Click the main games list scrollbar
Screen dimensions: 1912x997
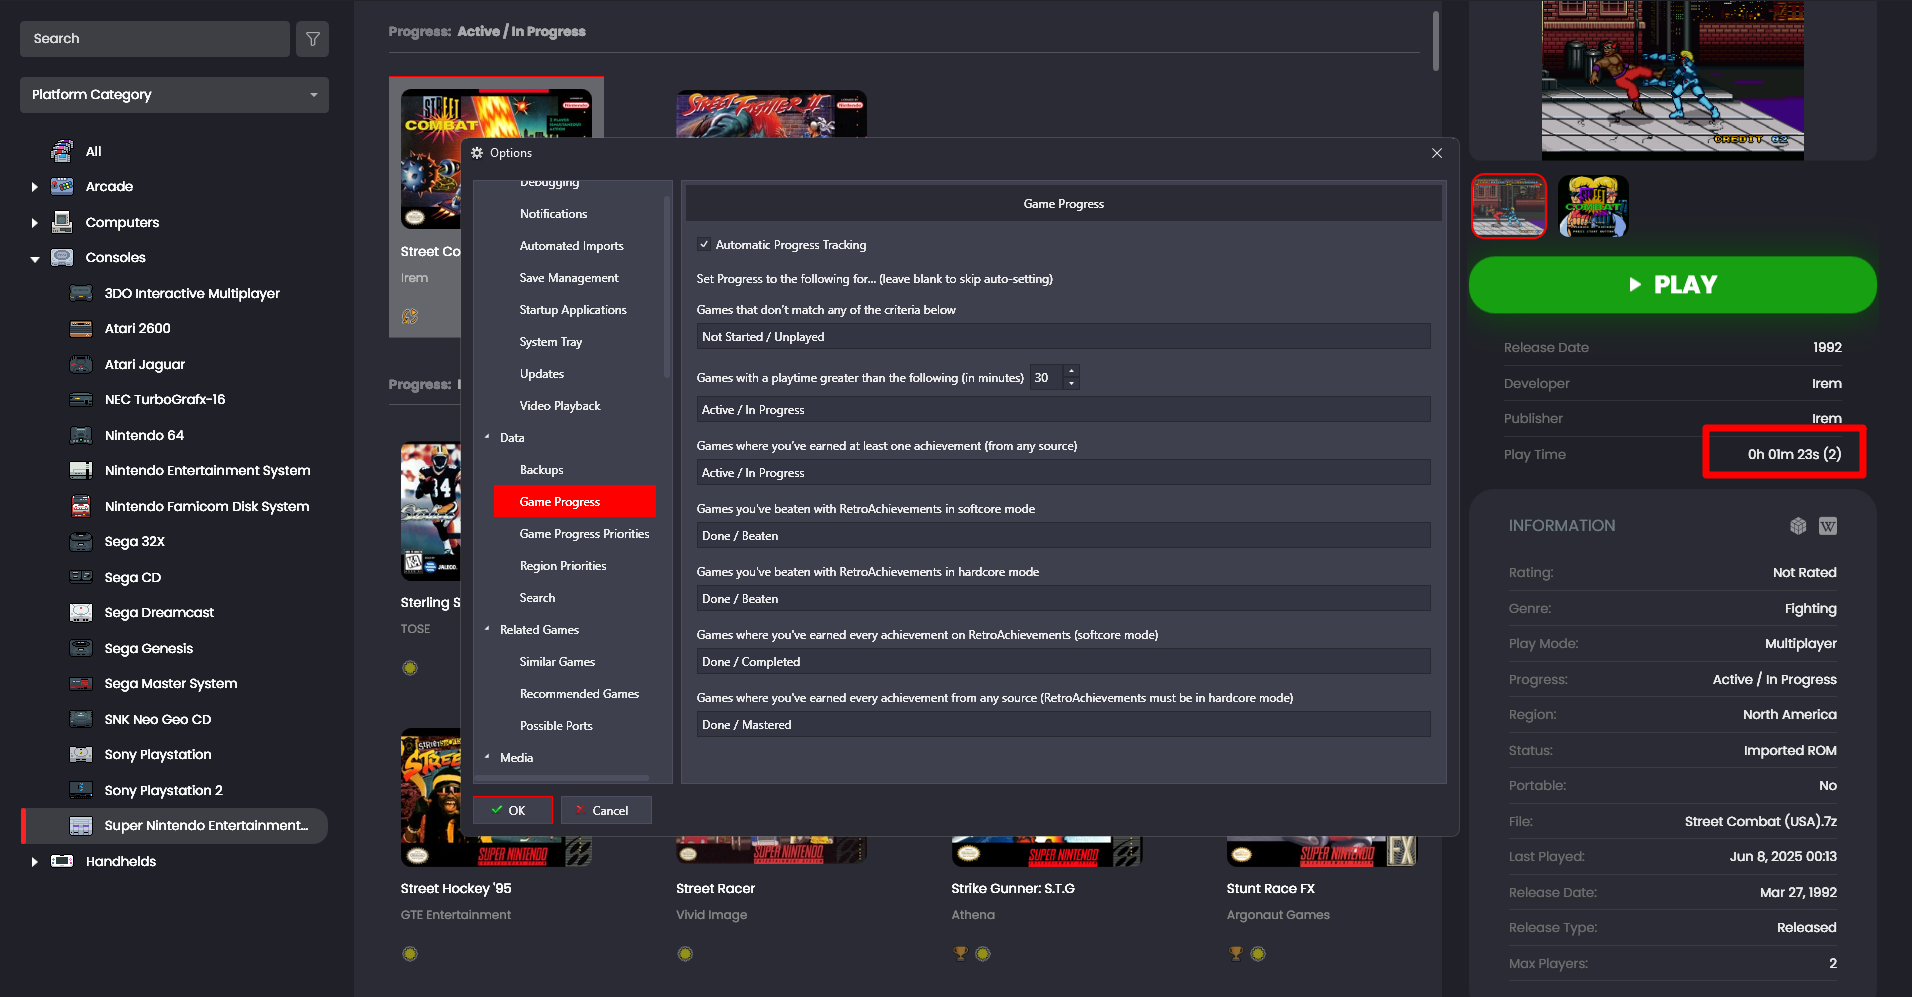[1436, 42]
